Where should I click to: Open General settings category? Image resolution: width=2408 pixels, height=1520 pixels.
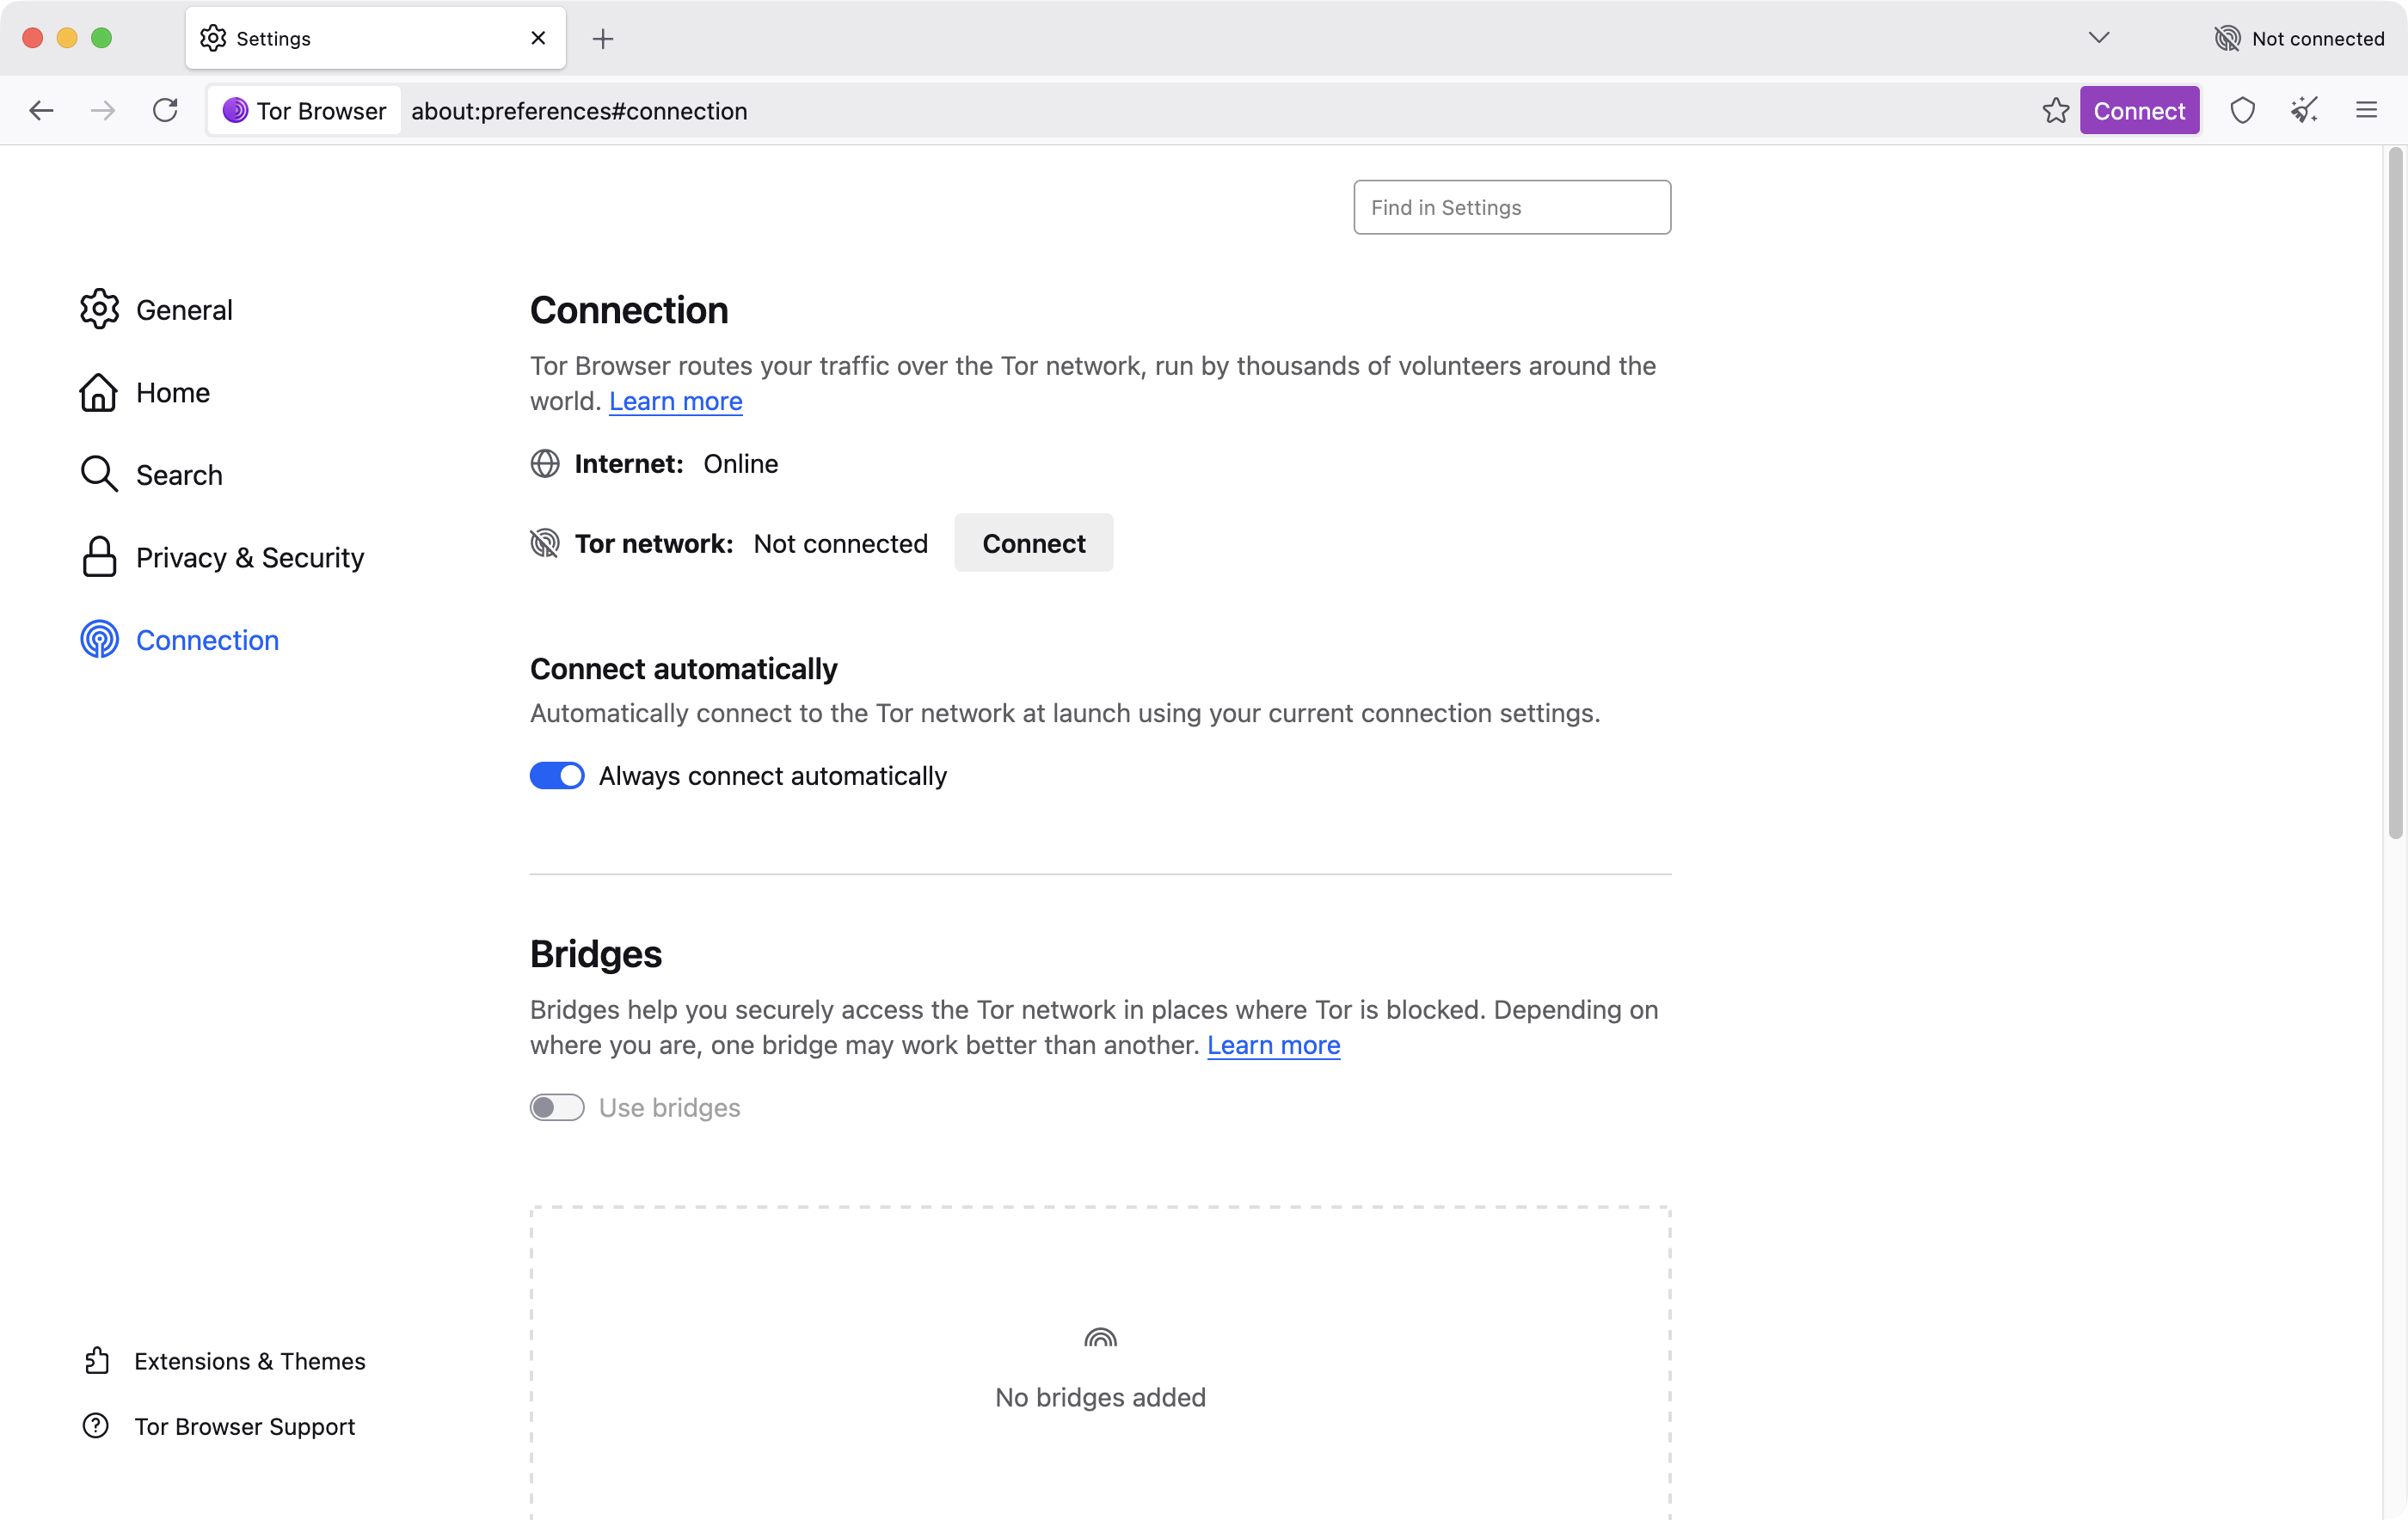pos(157,310)
